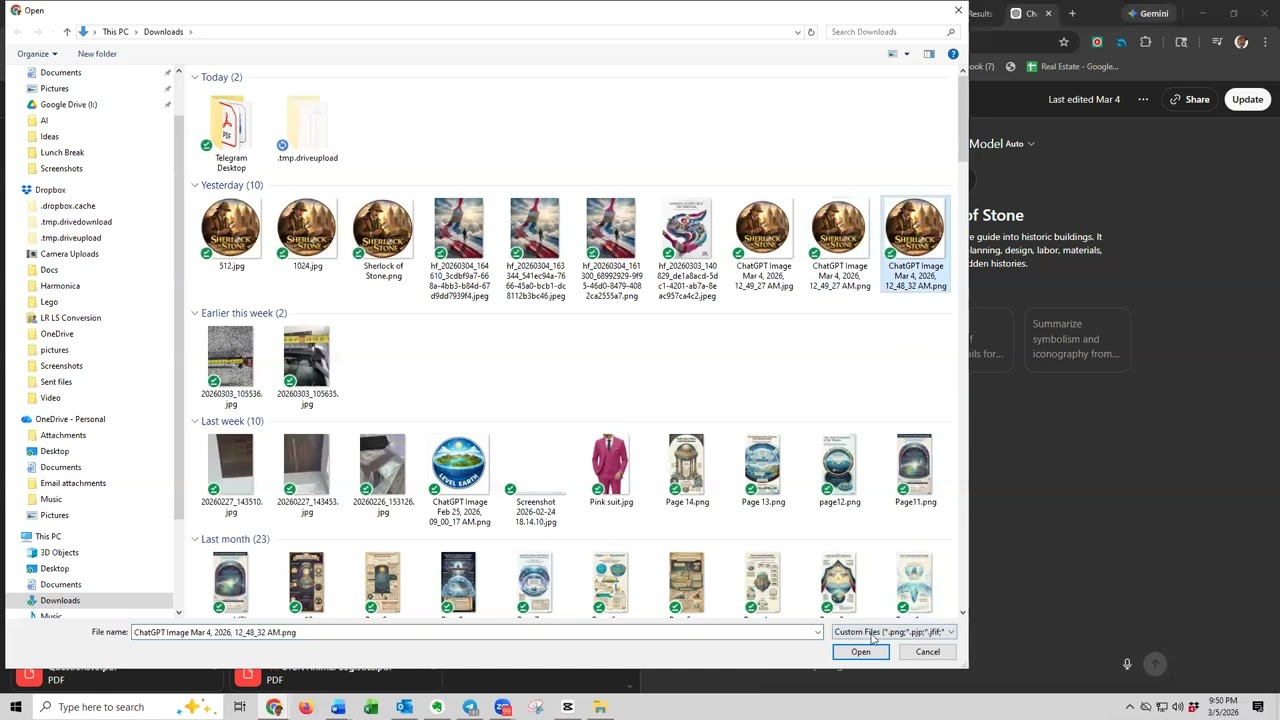The image size is (1280, 720).
Task: Open Email attachments folder in sidebar
Action: [x=73, y=483]
